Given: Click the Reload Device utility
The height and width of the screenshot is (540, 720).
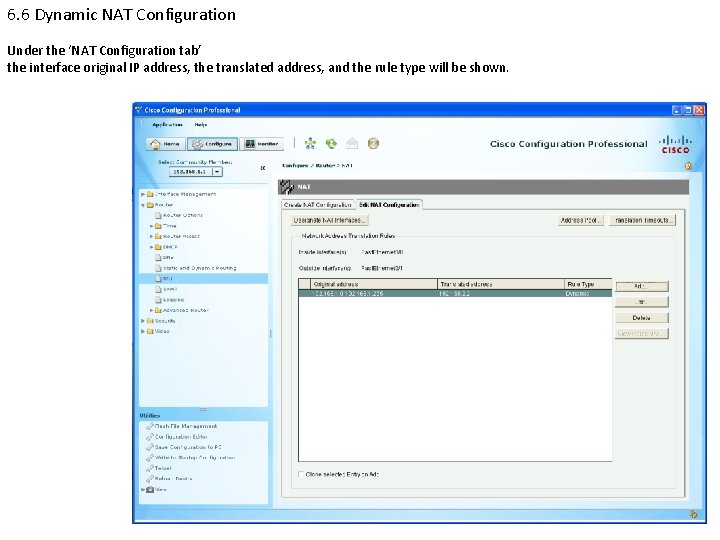Looking at the screenshot, I should pos(174,479).
